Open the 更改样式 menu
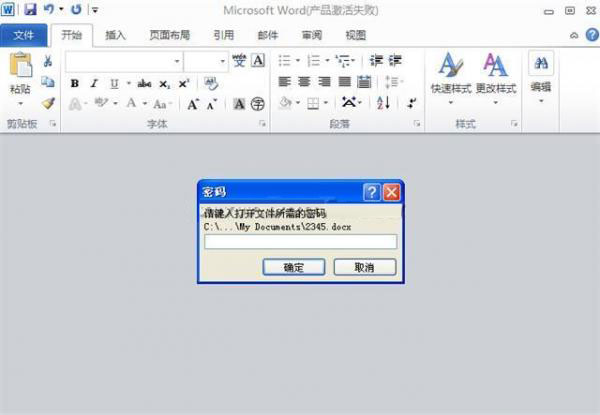600x415 pixels. pyautogui.click(x=496, y=78)
